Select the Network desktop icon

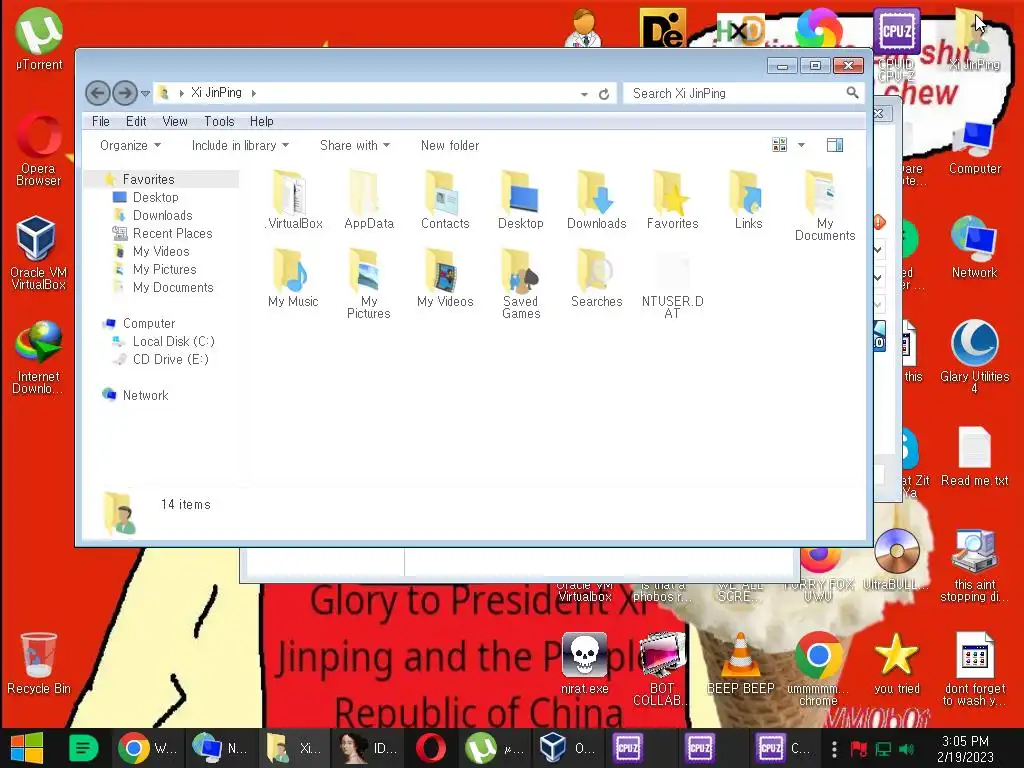974,248
